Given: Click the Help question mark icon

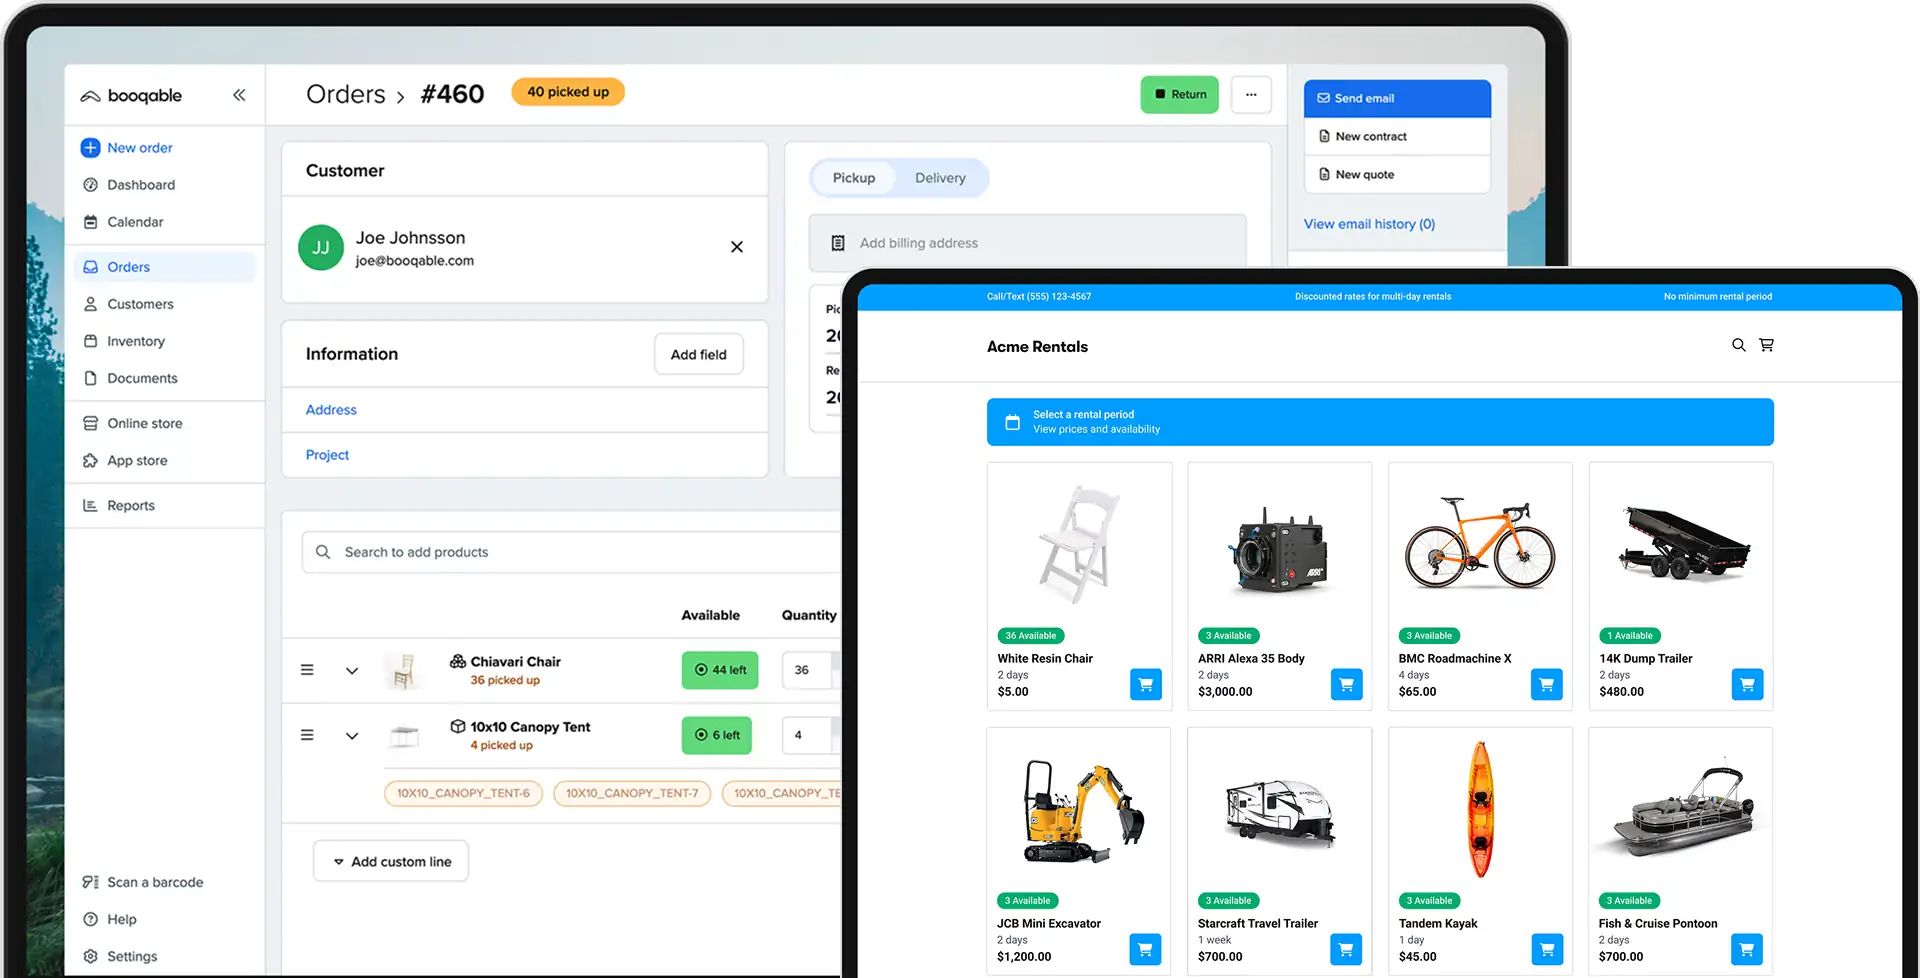Looking at the screenshot, I should coord(90,919).
